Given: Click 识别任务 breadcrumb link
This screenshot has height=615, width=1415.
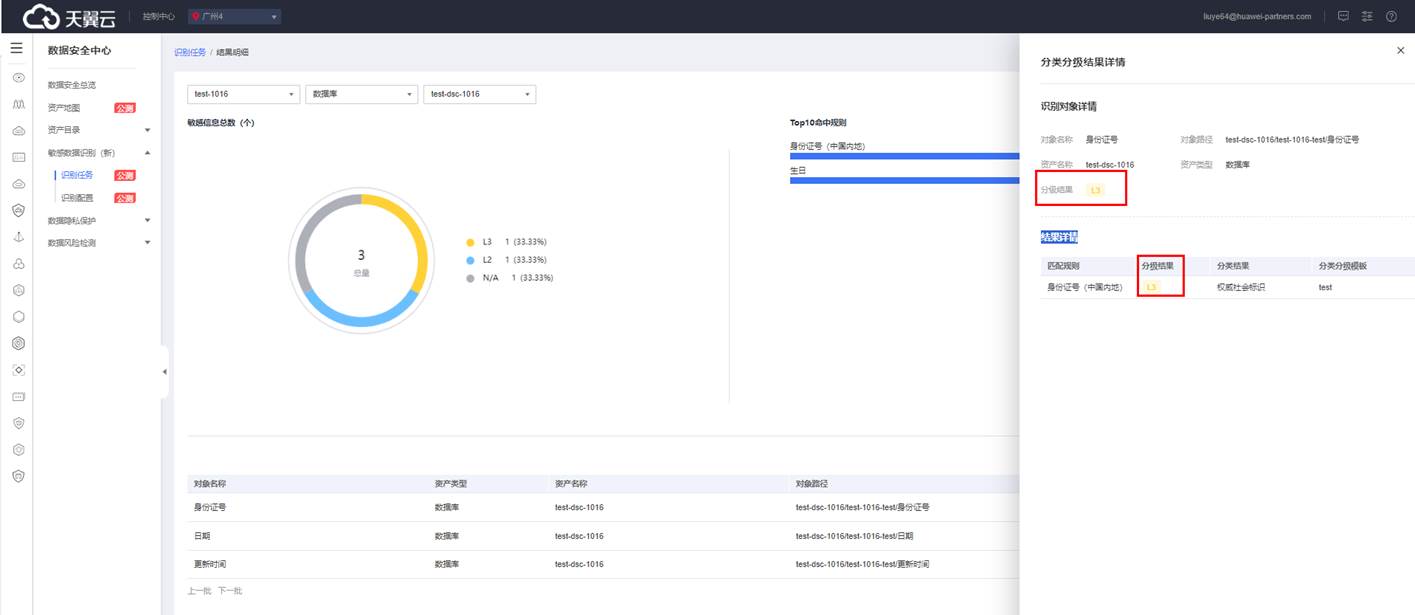Looking at the screenshot, I should point(189,52).
